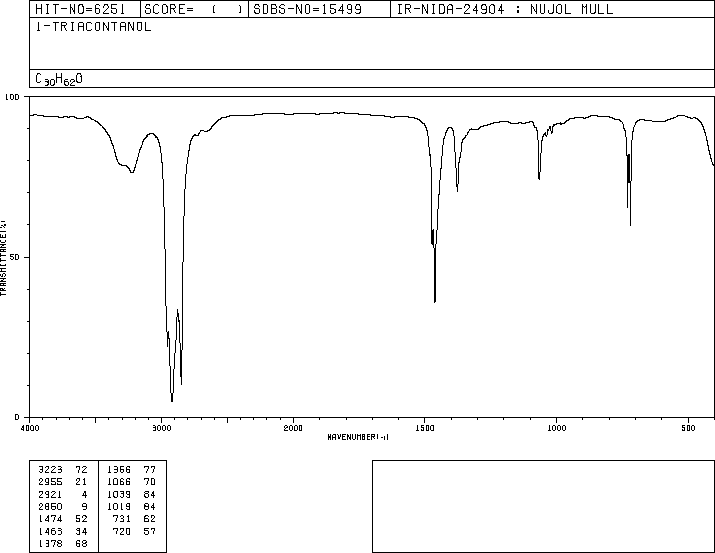715x553 pixels.
Task: Click the 0 transmittance axis label
Action: (17, 417)
